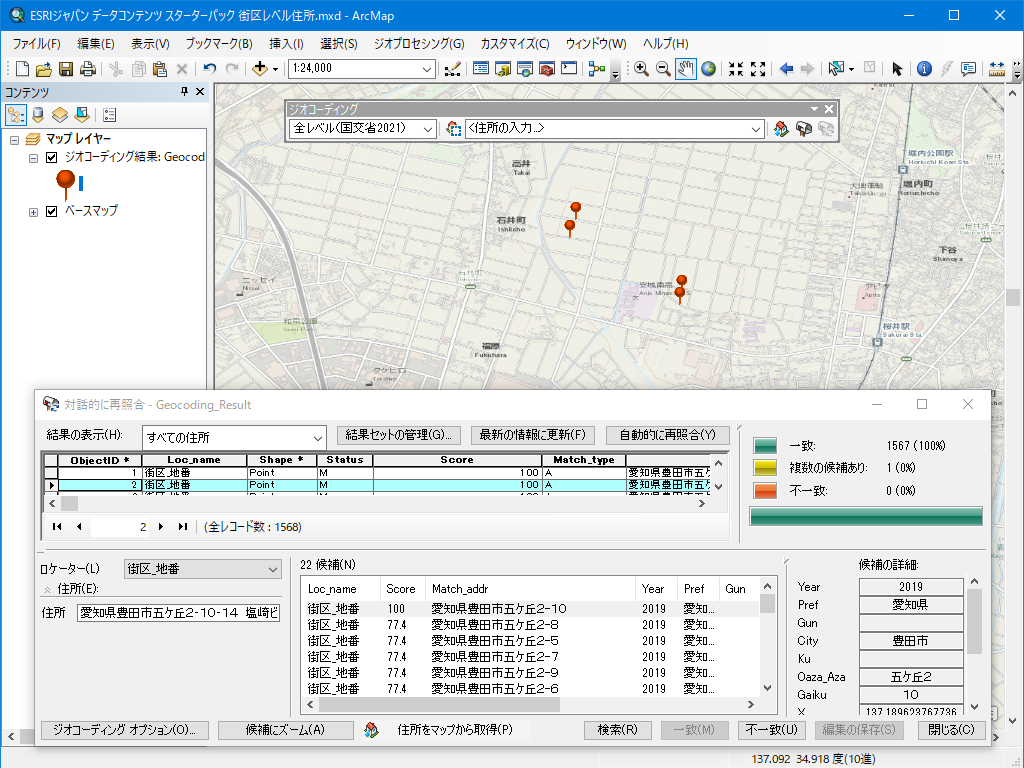Click the 自動的に再照合(Y) button

(667, 435)
